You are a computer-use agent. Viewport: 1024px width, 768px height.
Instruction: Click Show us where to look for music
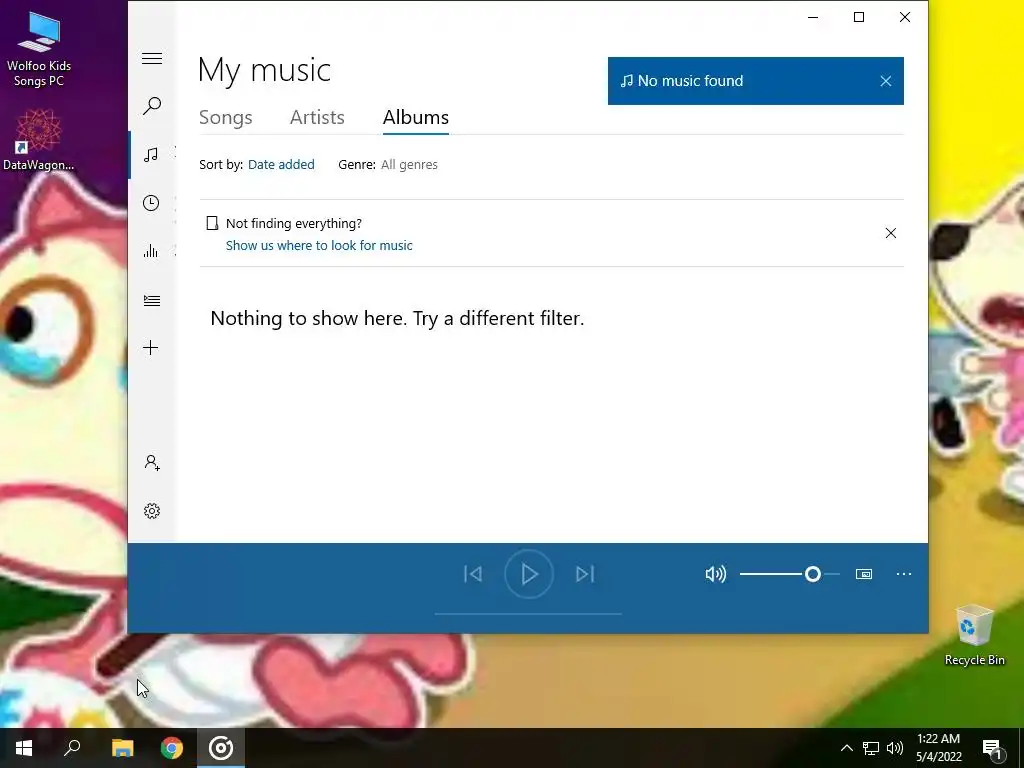[x=319, y=246]
